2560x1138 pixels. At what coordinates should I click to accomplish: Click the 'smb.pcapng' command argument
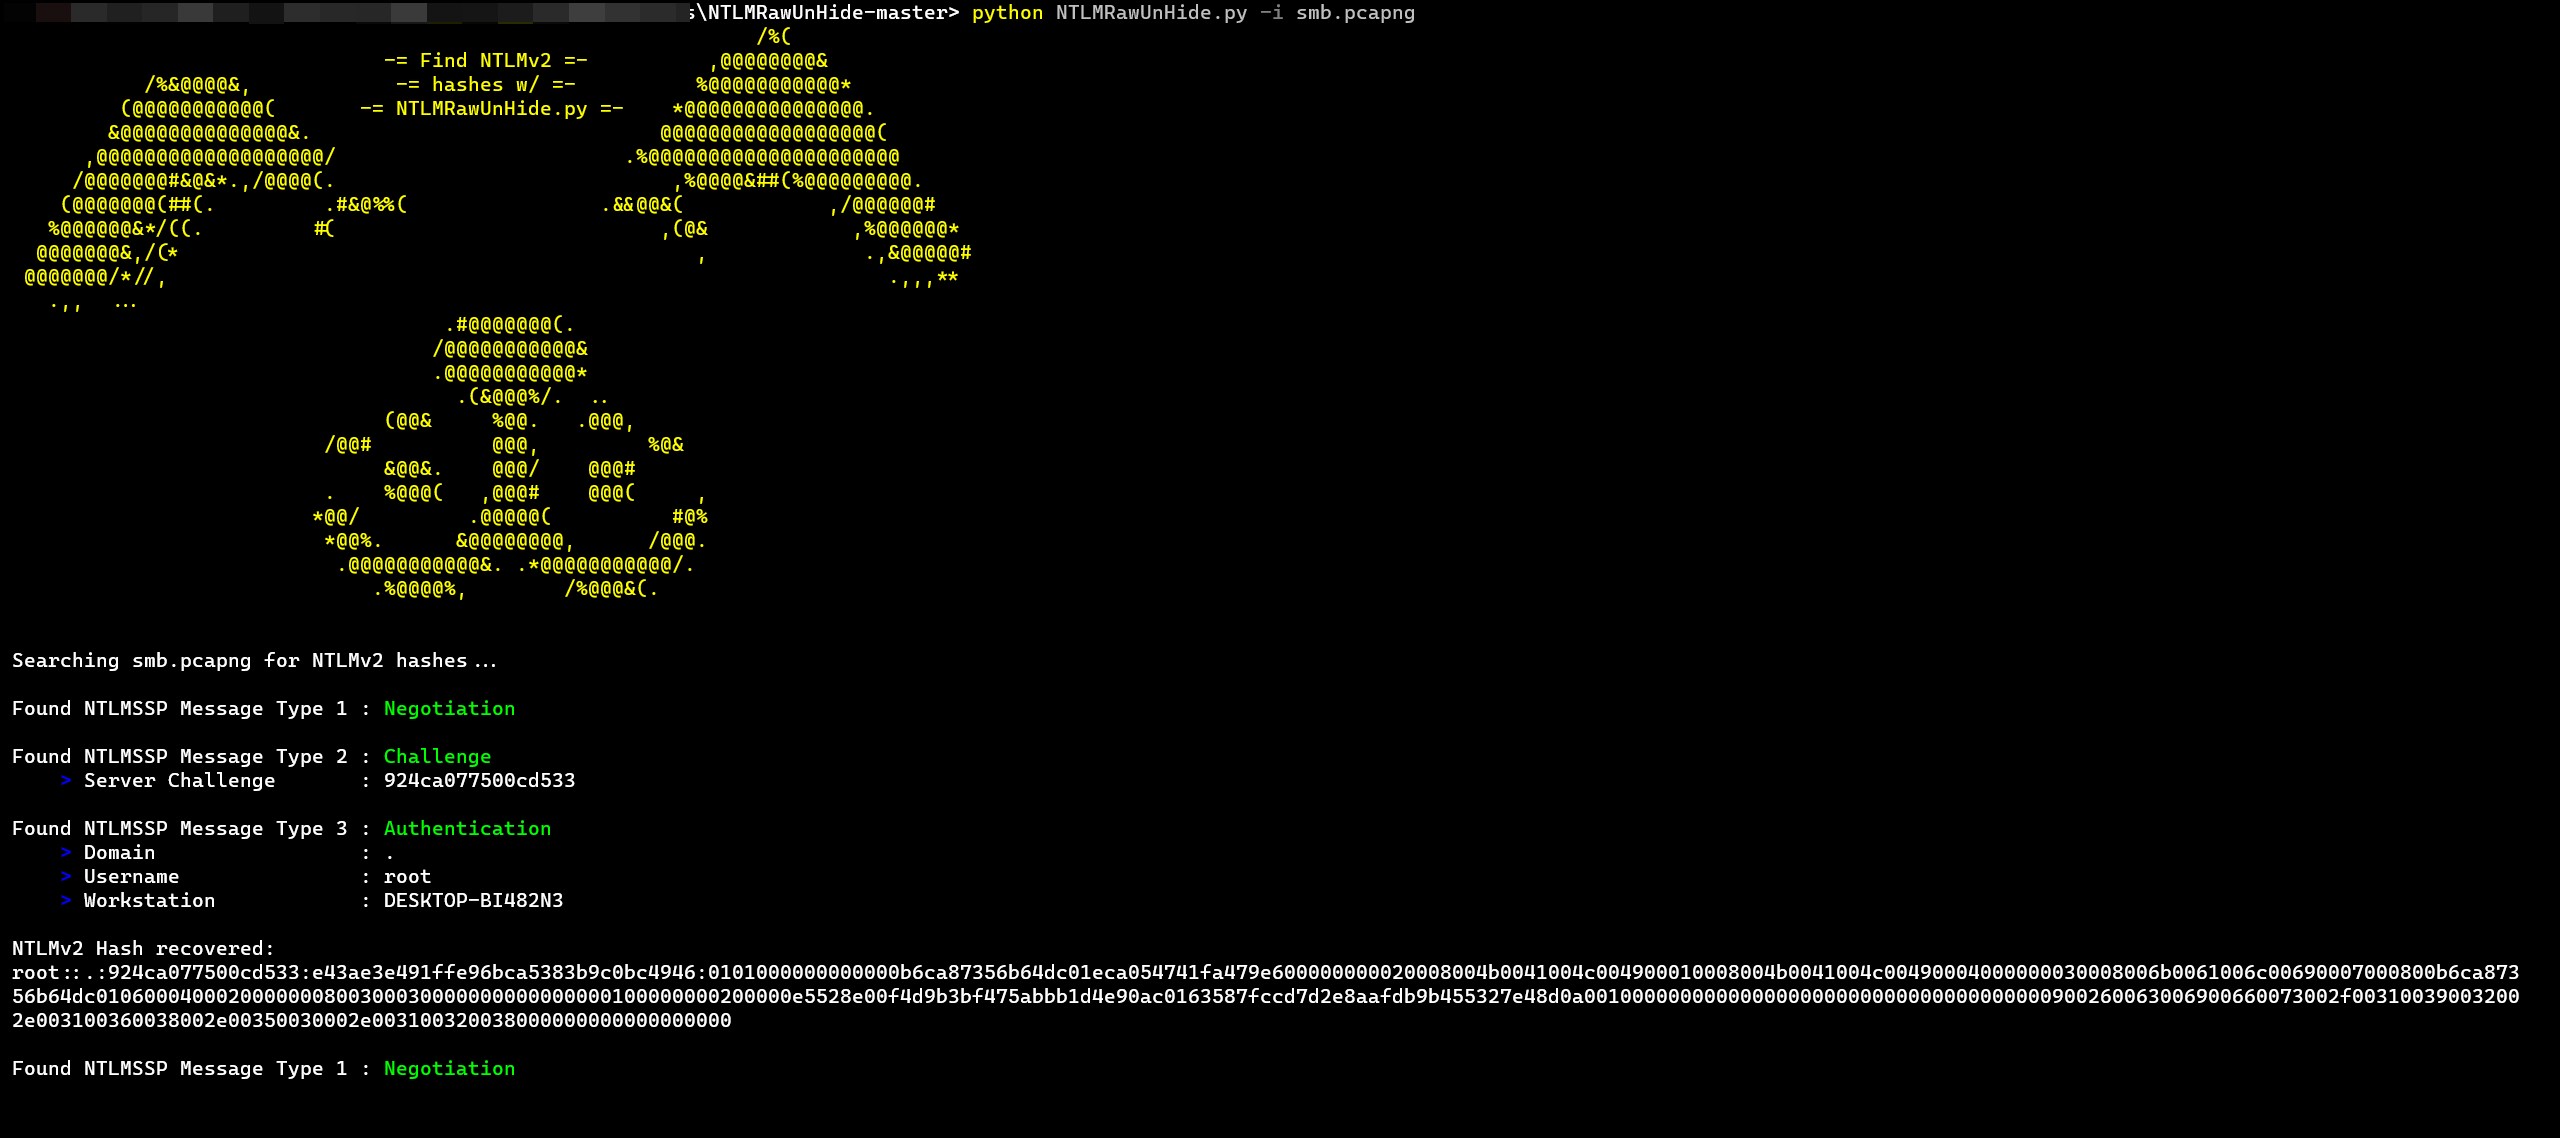point(1355,13)
